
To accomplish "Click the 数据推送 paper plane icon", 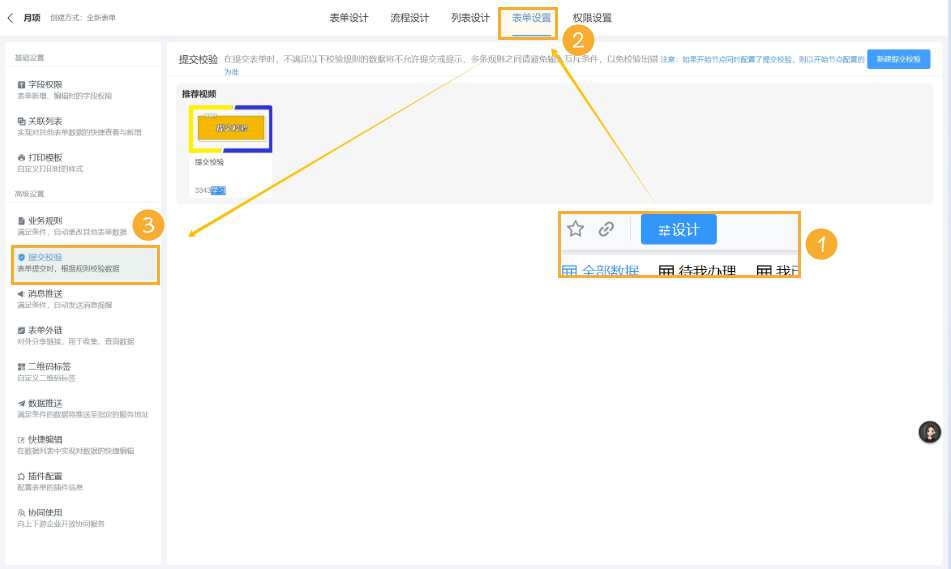I will point(21,403).
